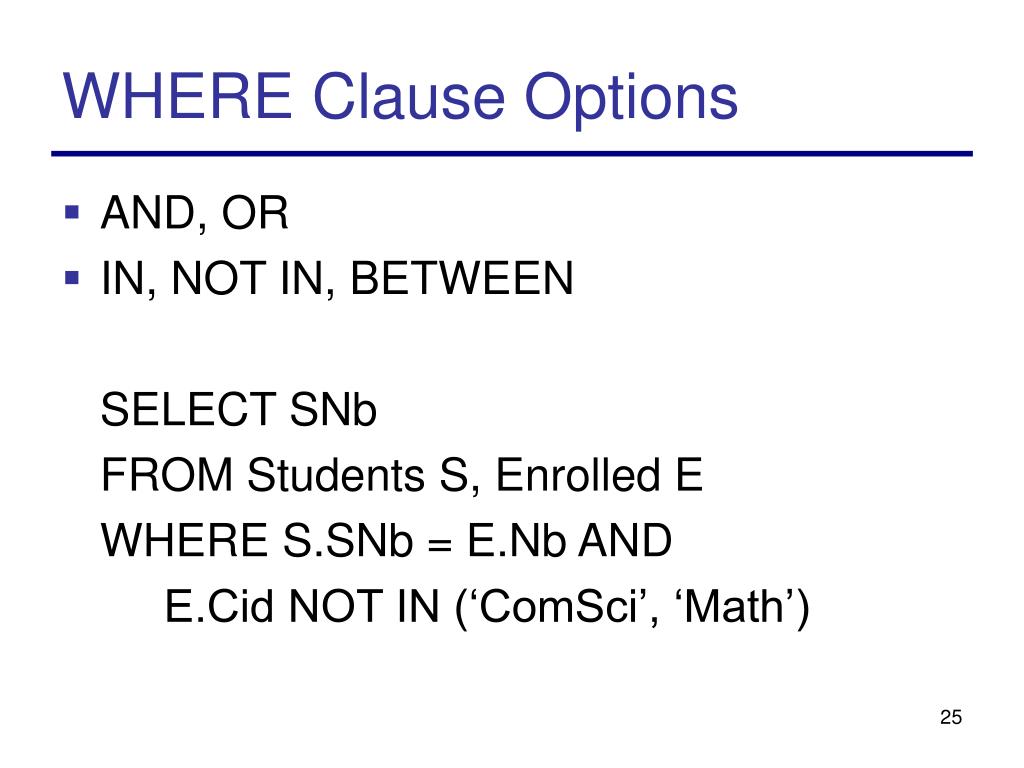Select the word BETWEEN in the second bullet
1024x768 pixels.
(462, 279)
